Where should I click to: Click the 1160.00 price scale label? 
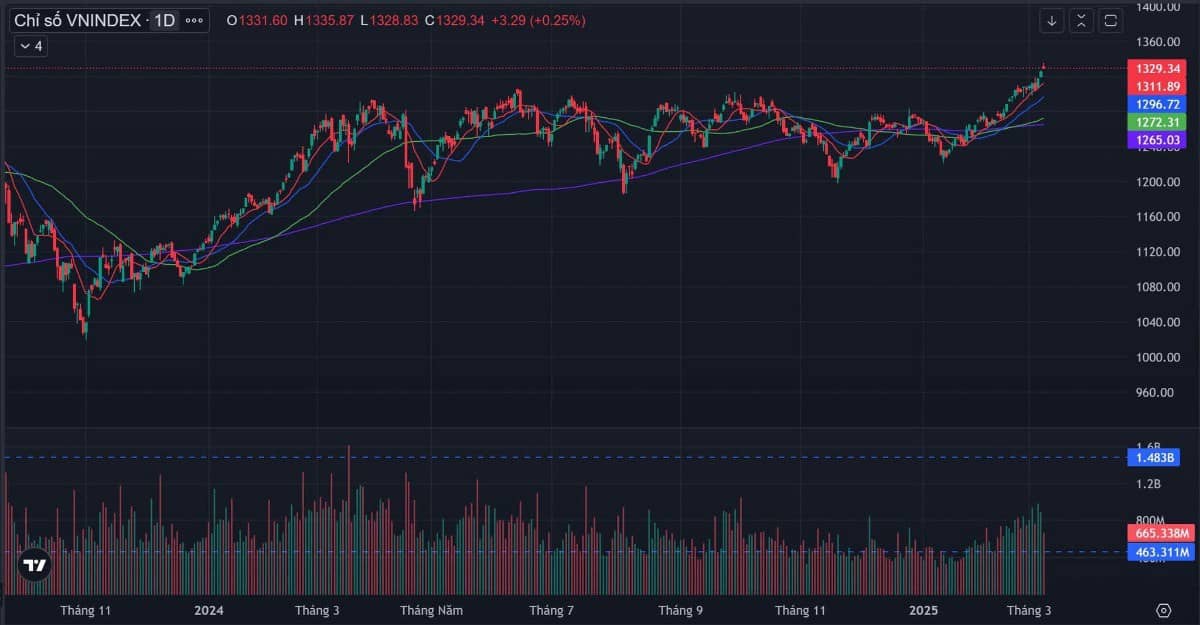1159,217
